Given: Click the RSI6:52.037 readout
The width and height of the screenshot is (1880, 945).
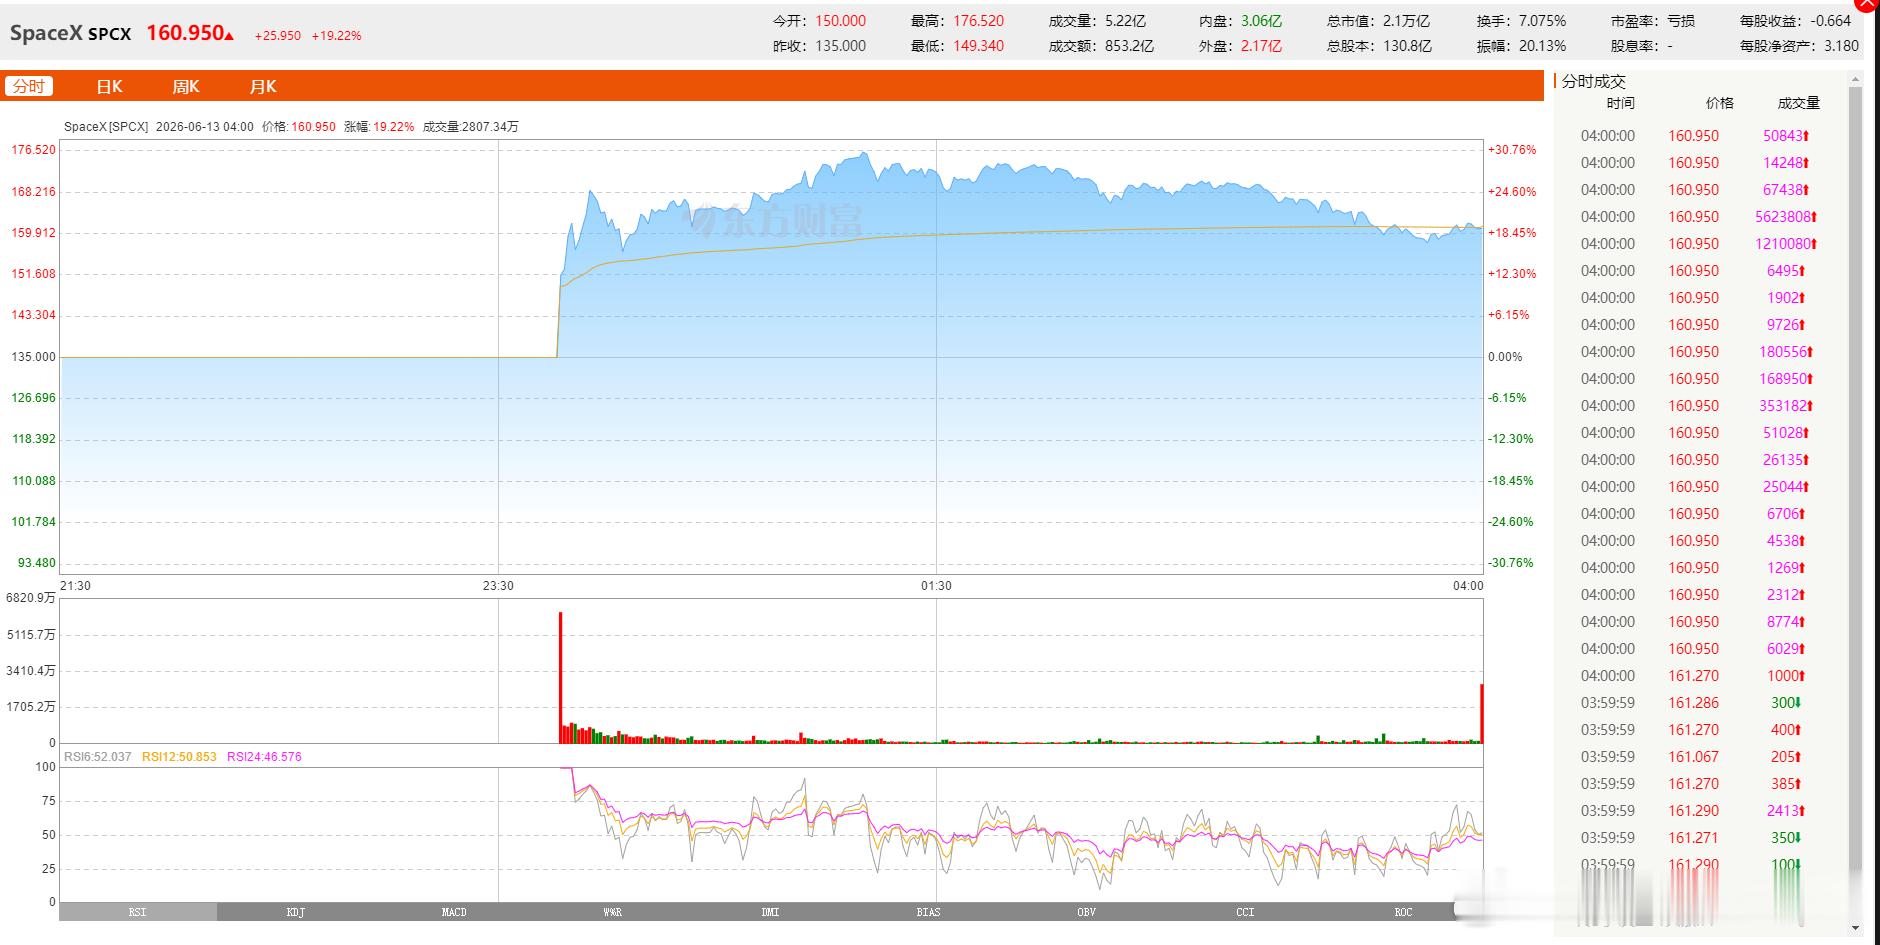Looking at the screenshot, I should click(x=97, y=757).
